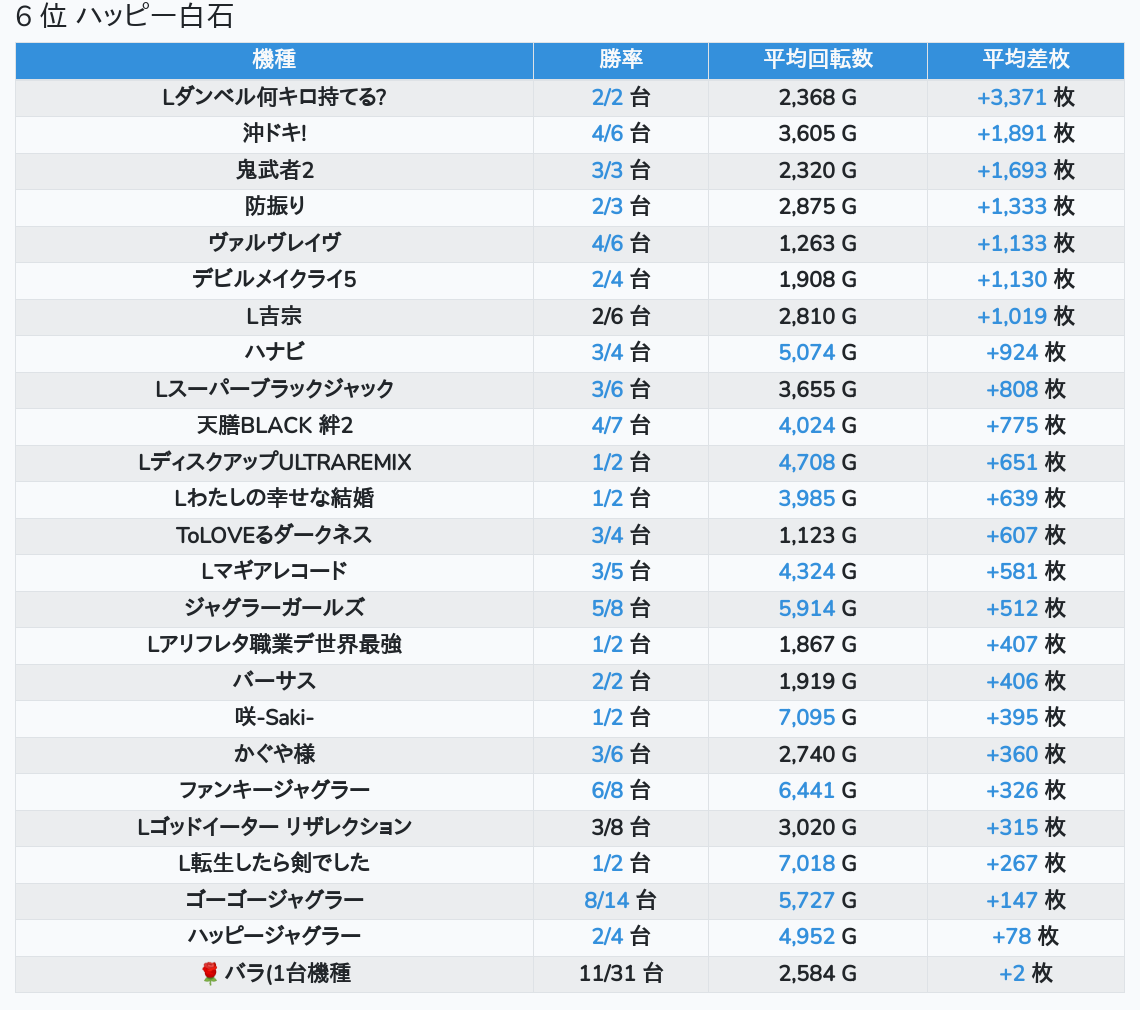This screenshot has width=1140, height=1010.
Task: Select LディスクアップULTRAREMIX machine name
Action: tap(274, 462)
